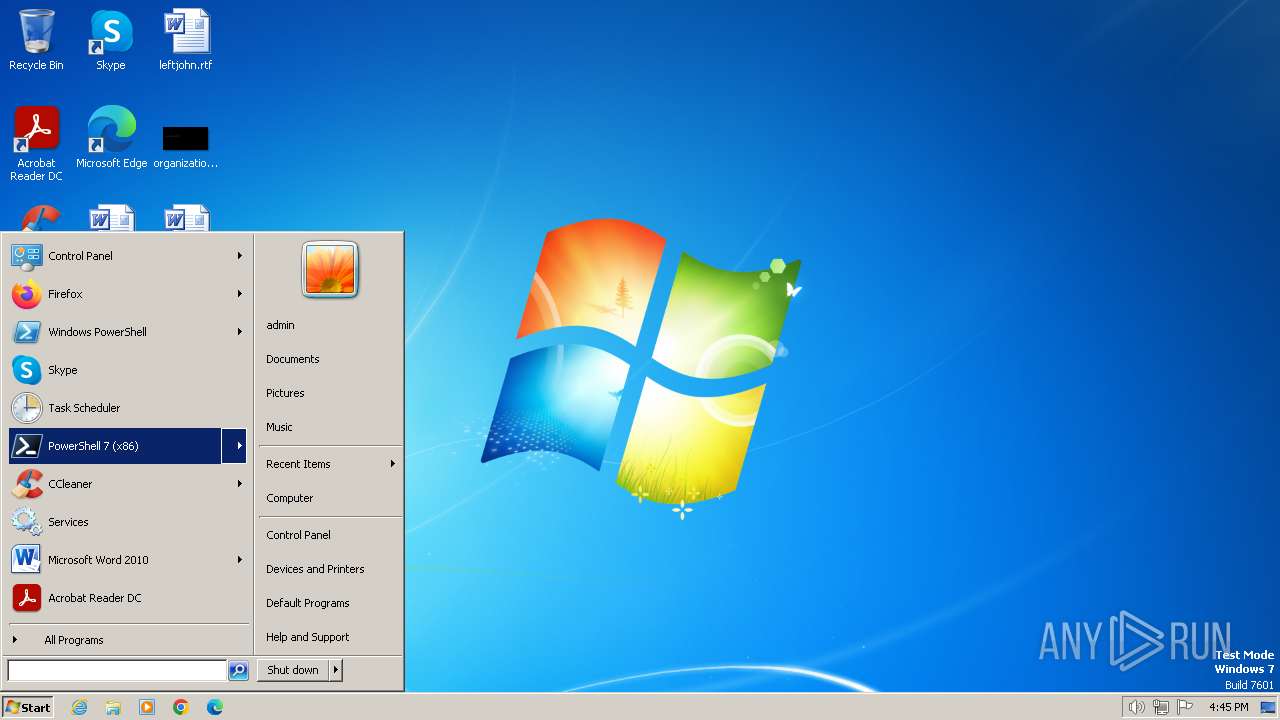The width and height of the screenshot is (1280, 720).
Task: Expand Windows PowerShell jump list arrow
Action: [240, 332]
